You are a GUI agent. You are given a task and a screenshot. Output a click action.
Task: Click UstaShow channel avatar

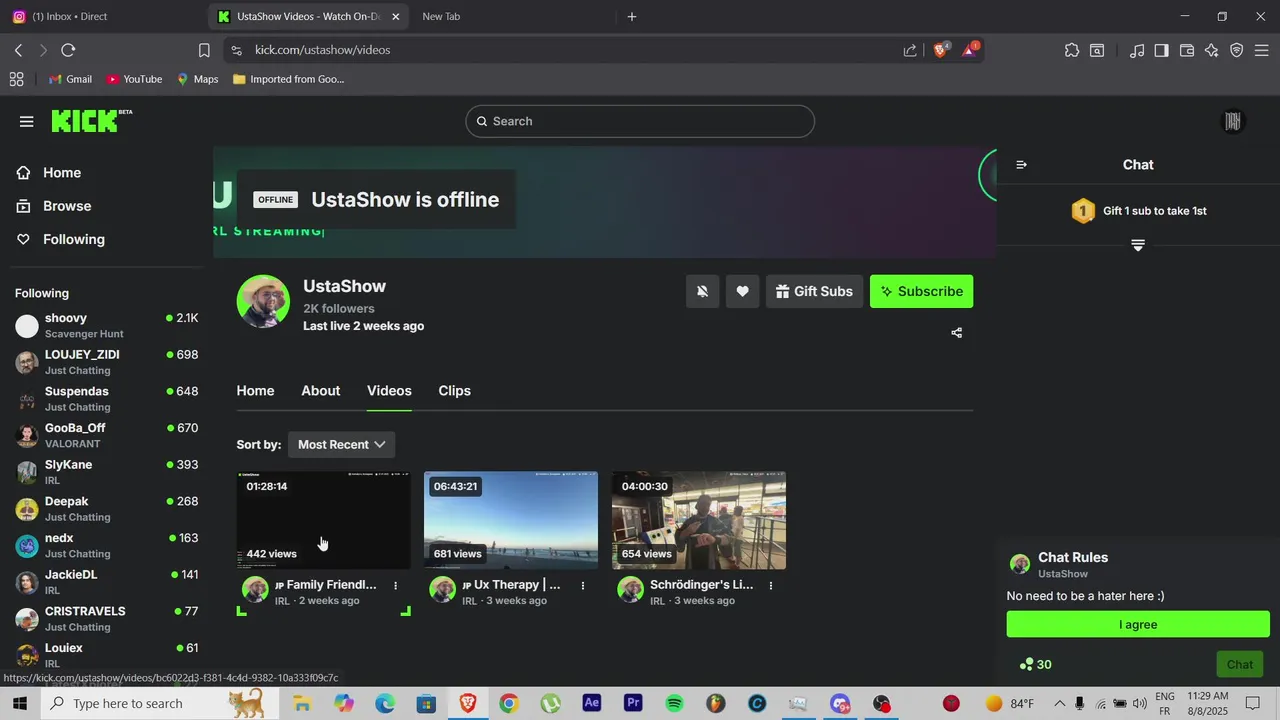pyautogui.click(x=263, y=301)
